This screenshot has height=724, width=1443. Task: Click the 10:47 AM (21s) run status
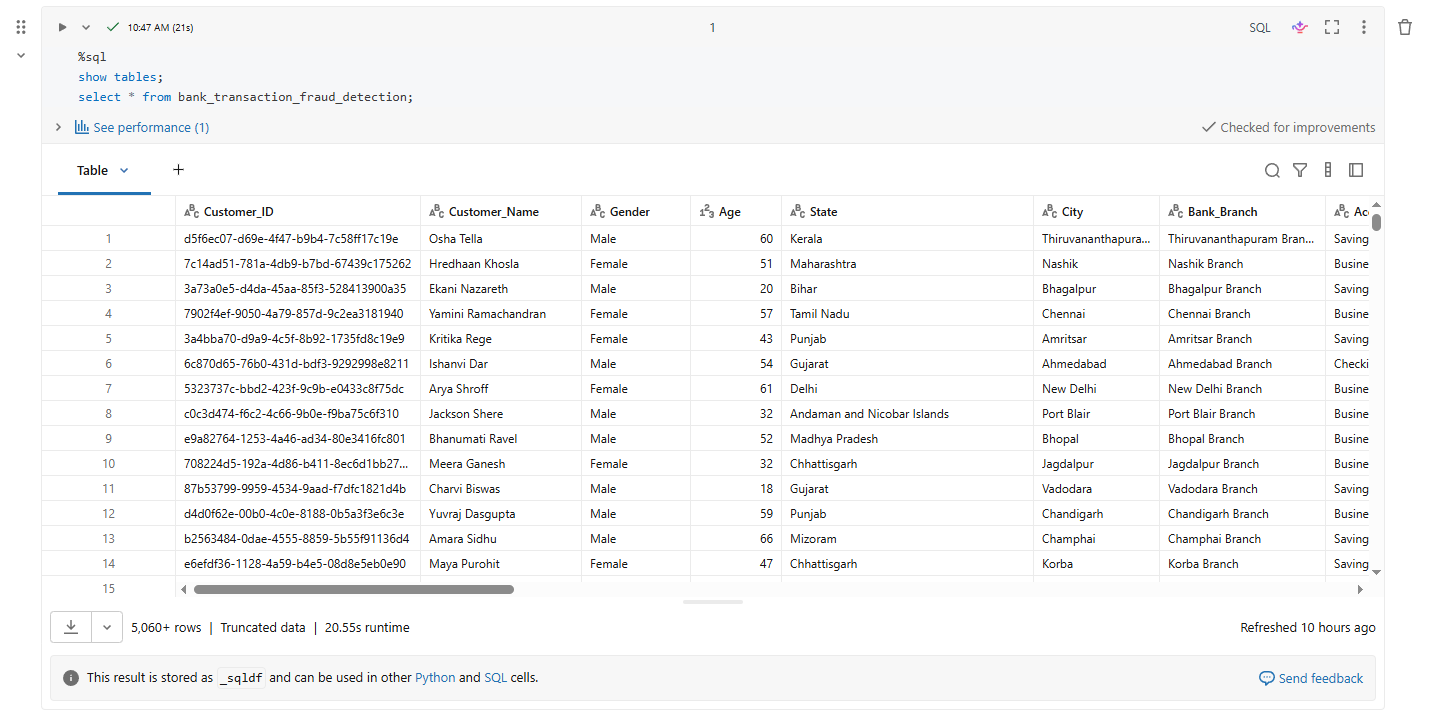pos(159,28)
